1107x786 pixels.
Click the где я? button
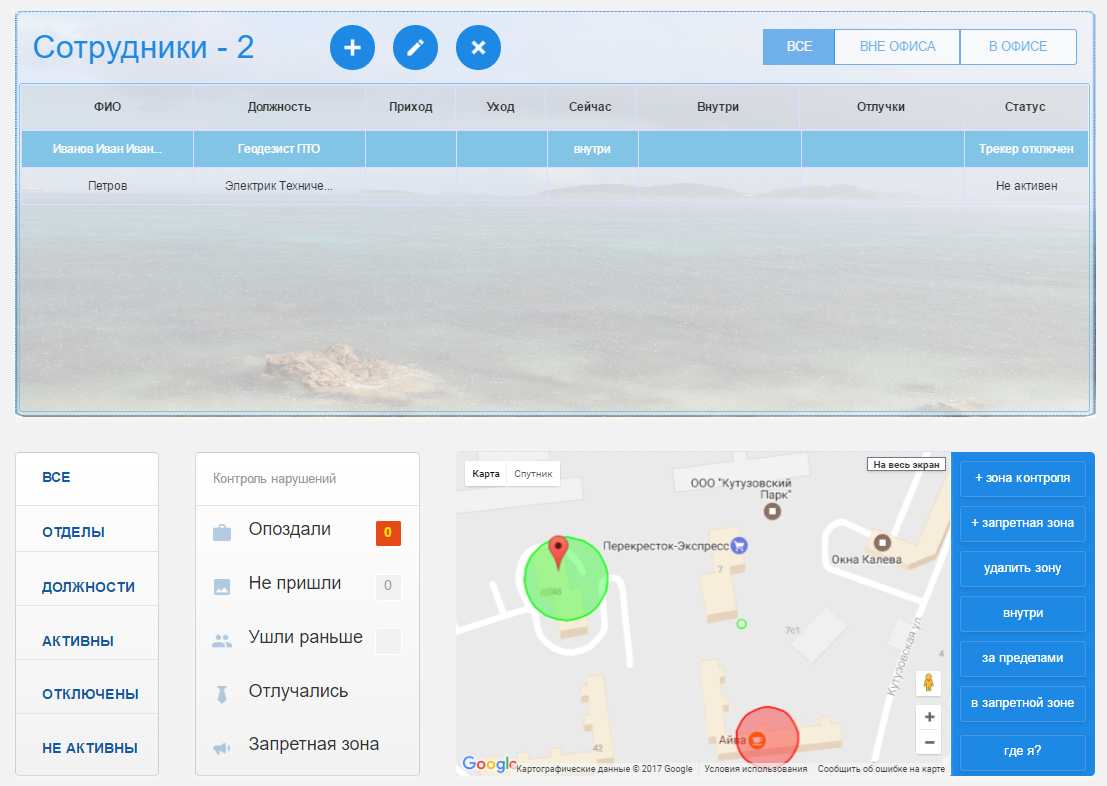pyautogui.click(x=1022, y=749)
